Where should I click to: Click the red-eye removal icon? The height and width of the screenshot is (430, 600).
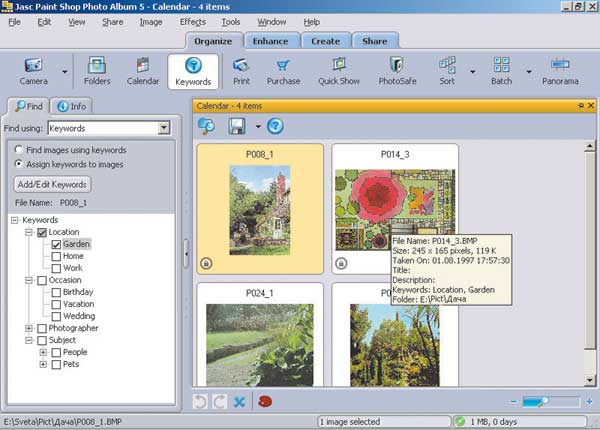(x=265, y=401)
